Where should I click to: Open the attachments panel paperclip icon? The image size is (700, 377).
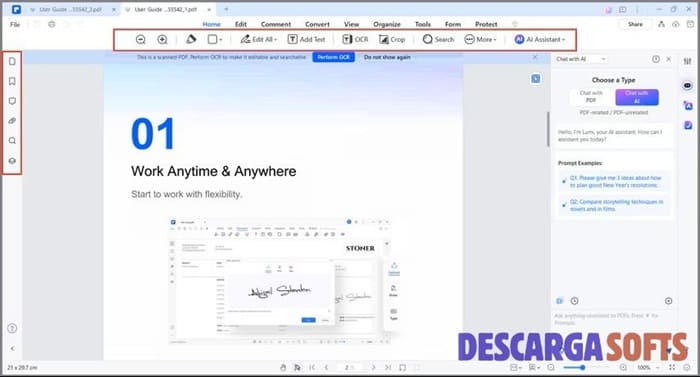[x=12, y=121]
